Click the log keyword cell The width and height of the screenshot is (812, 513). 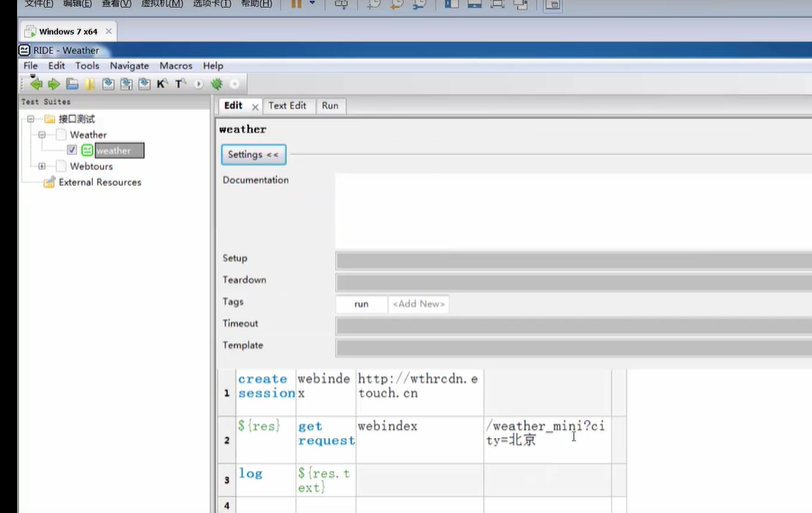pos(266,480)
